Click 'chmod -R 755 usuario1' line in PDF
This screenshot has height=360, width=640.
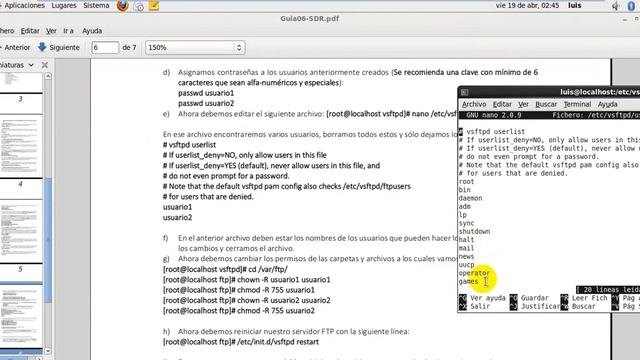point(276,290)
